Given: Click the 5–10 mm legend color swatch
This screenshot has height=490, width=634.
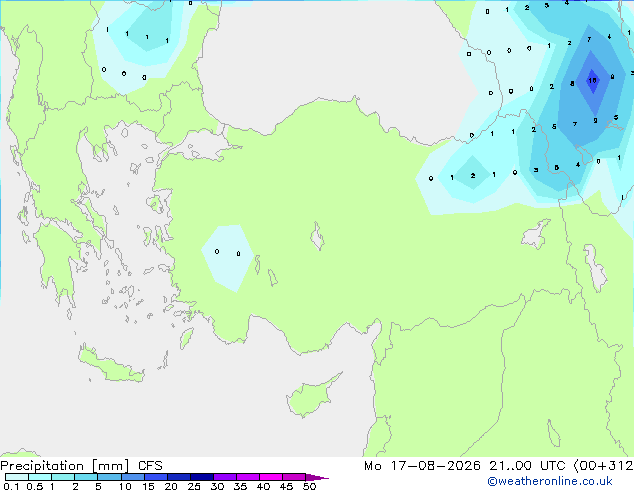Looking at the screenshot, I should tap(109, 477).
